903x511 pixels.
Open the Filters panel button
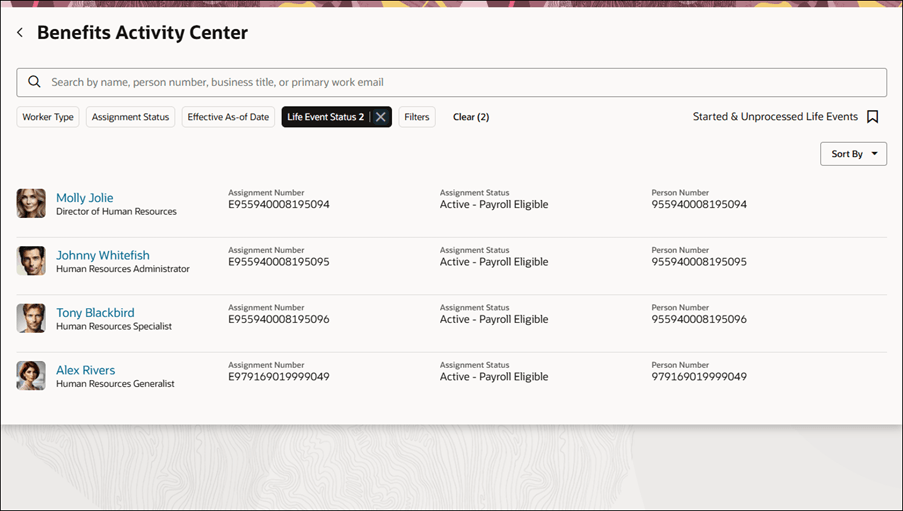417,117
